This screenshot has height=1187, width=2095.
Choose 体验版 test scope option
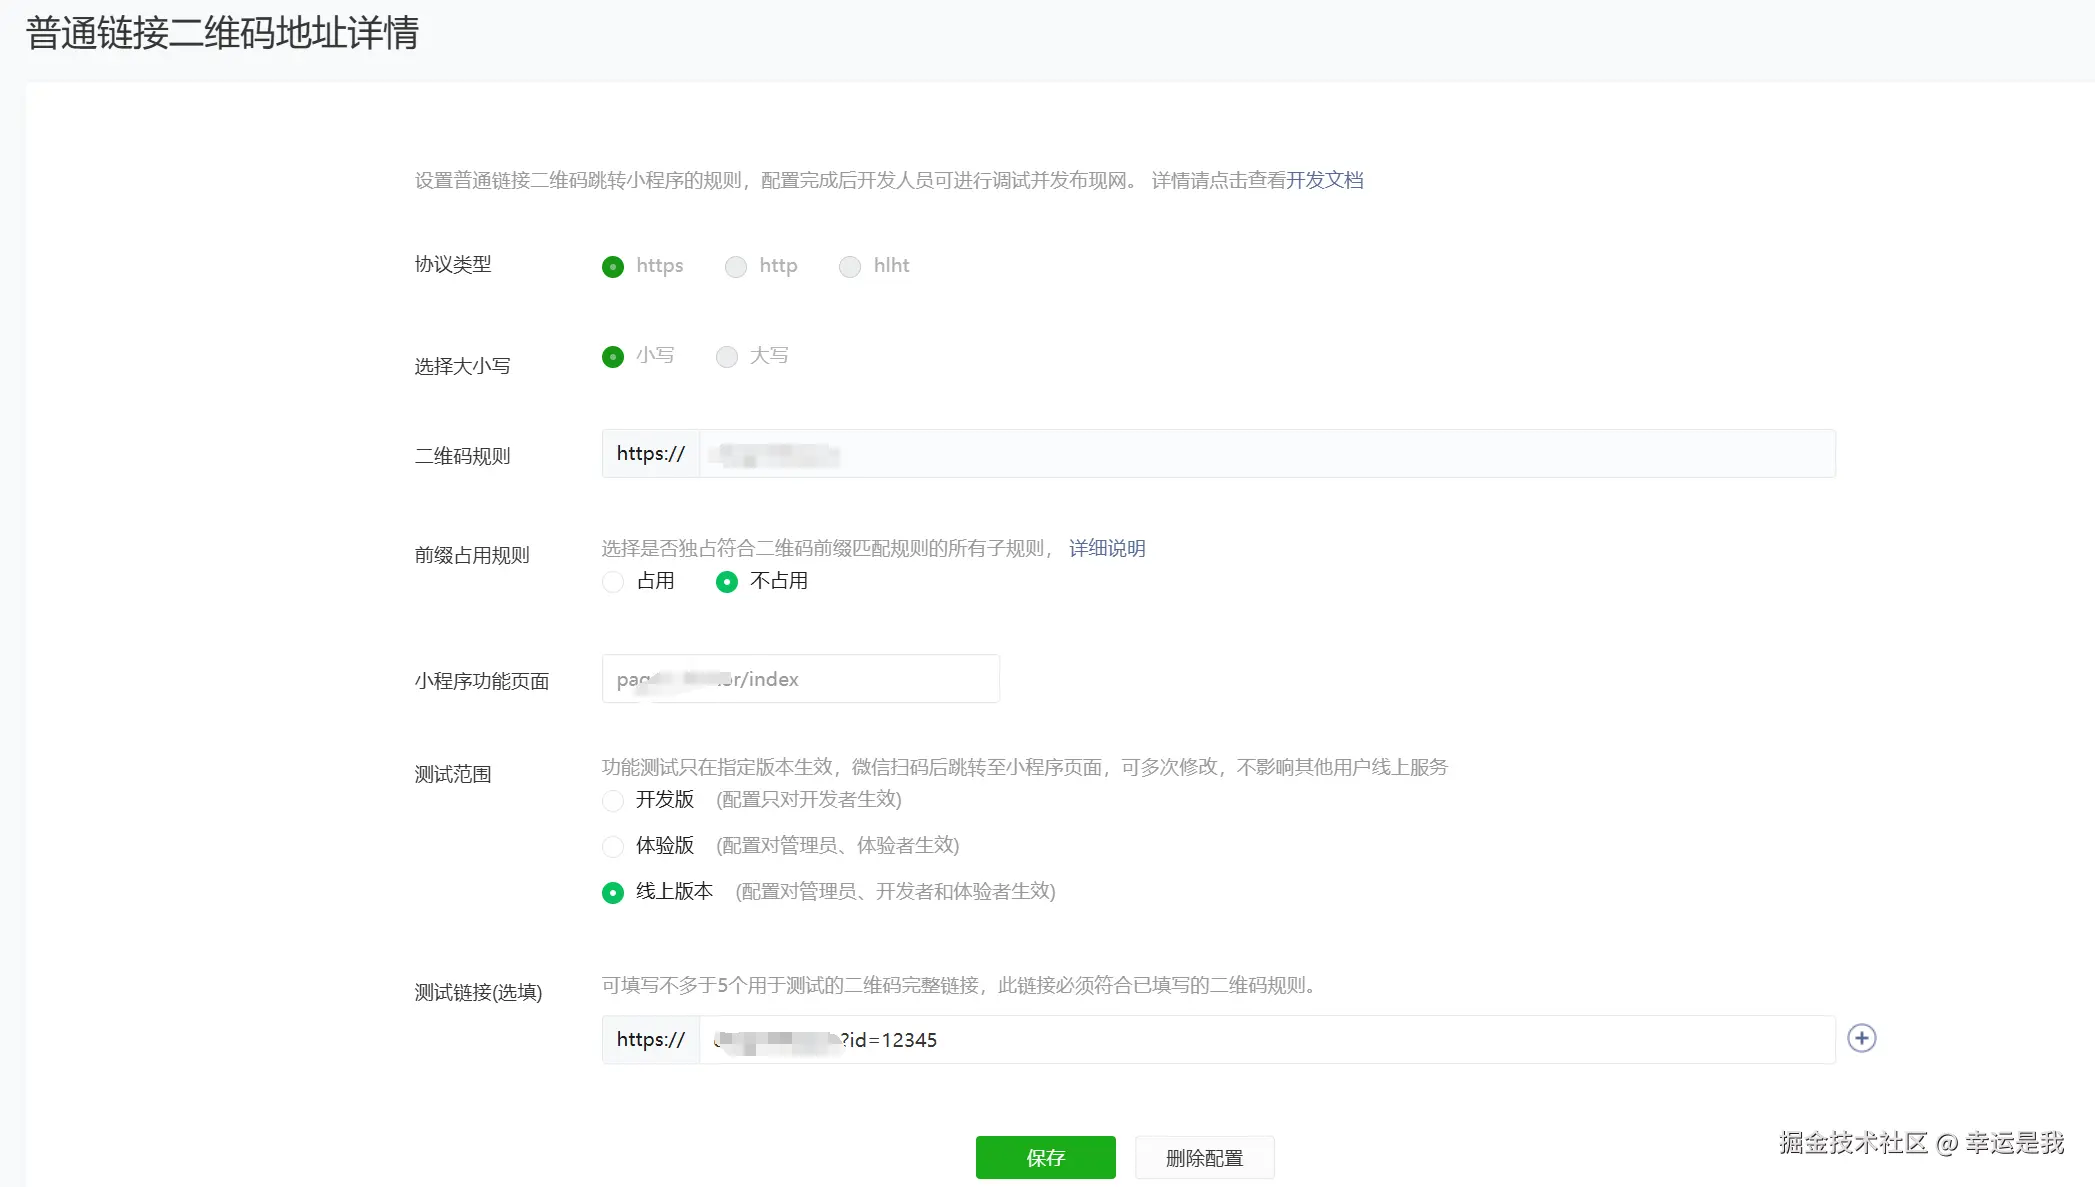[x=613, y=847]
